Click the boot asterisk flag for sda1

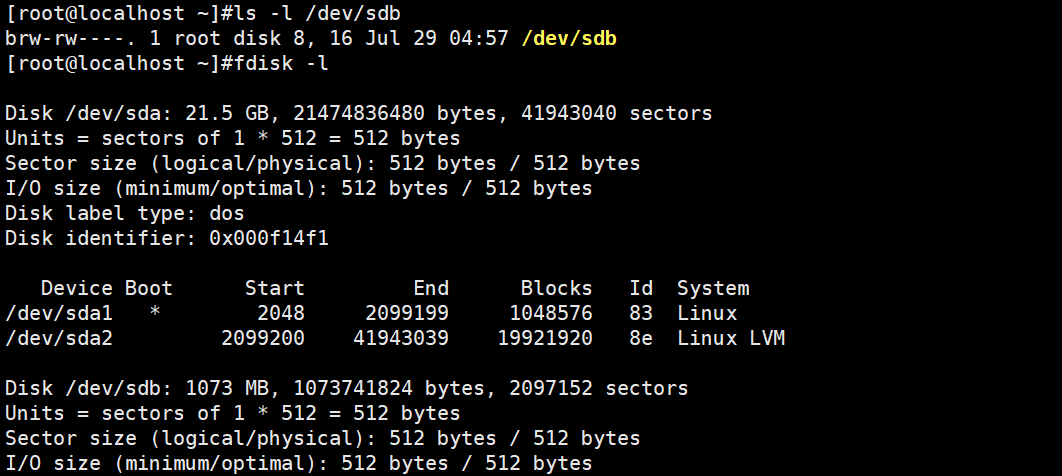155,311
